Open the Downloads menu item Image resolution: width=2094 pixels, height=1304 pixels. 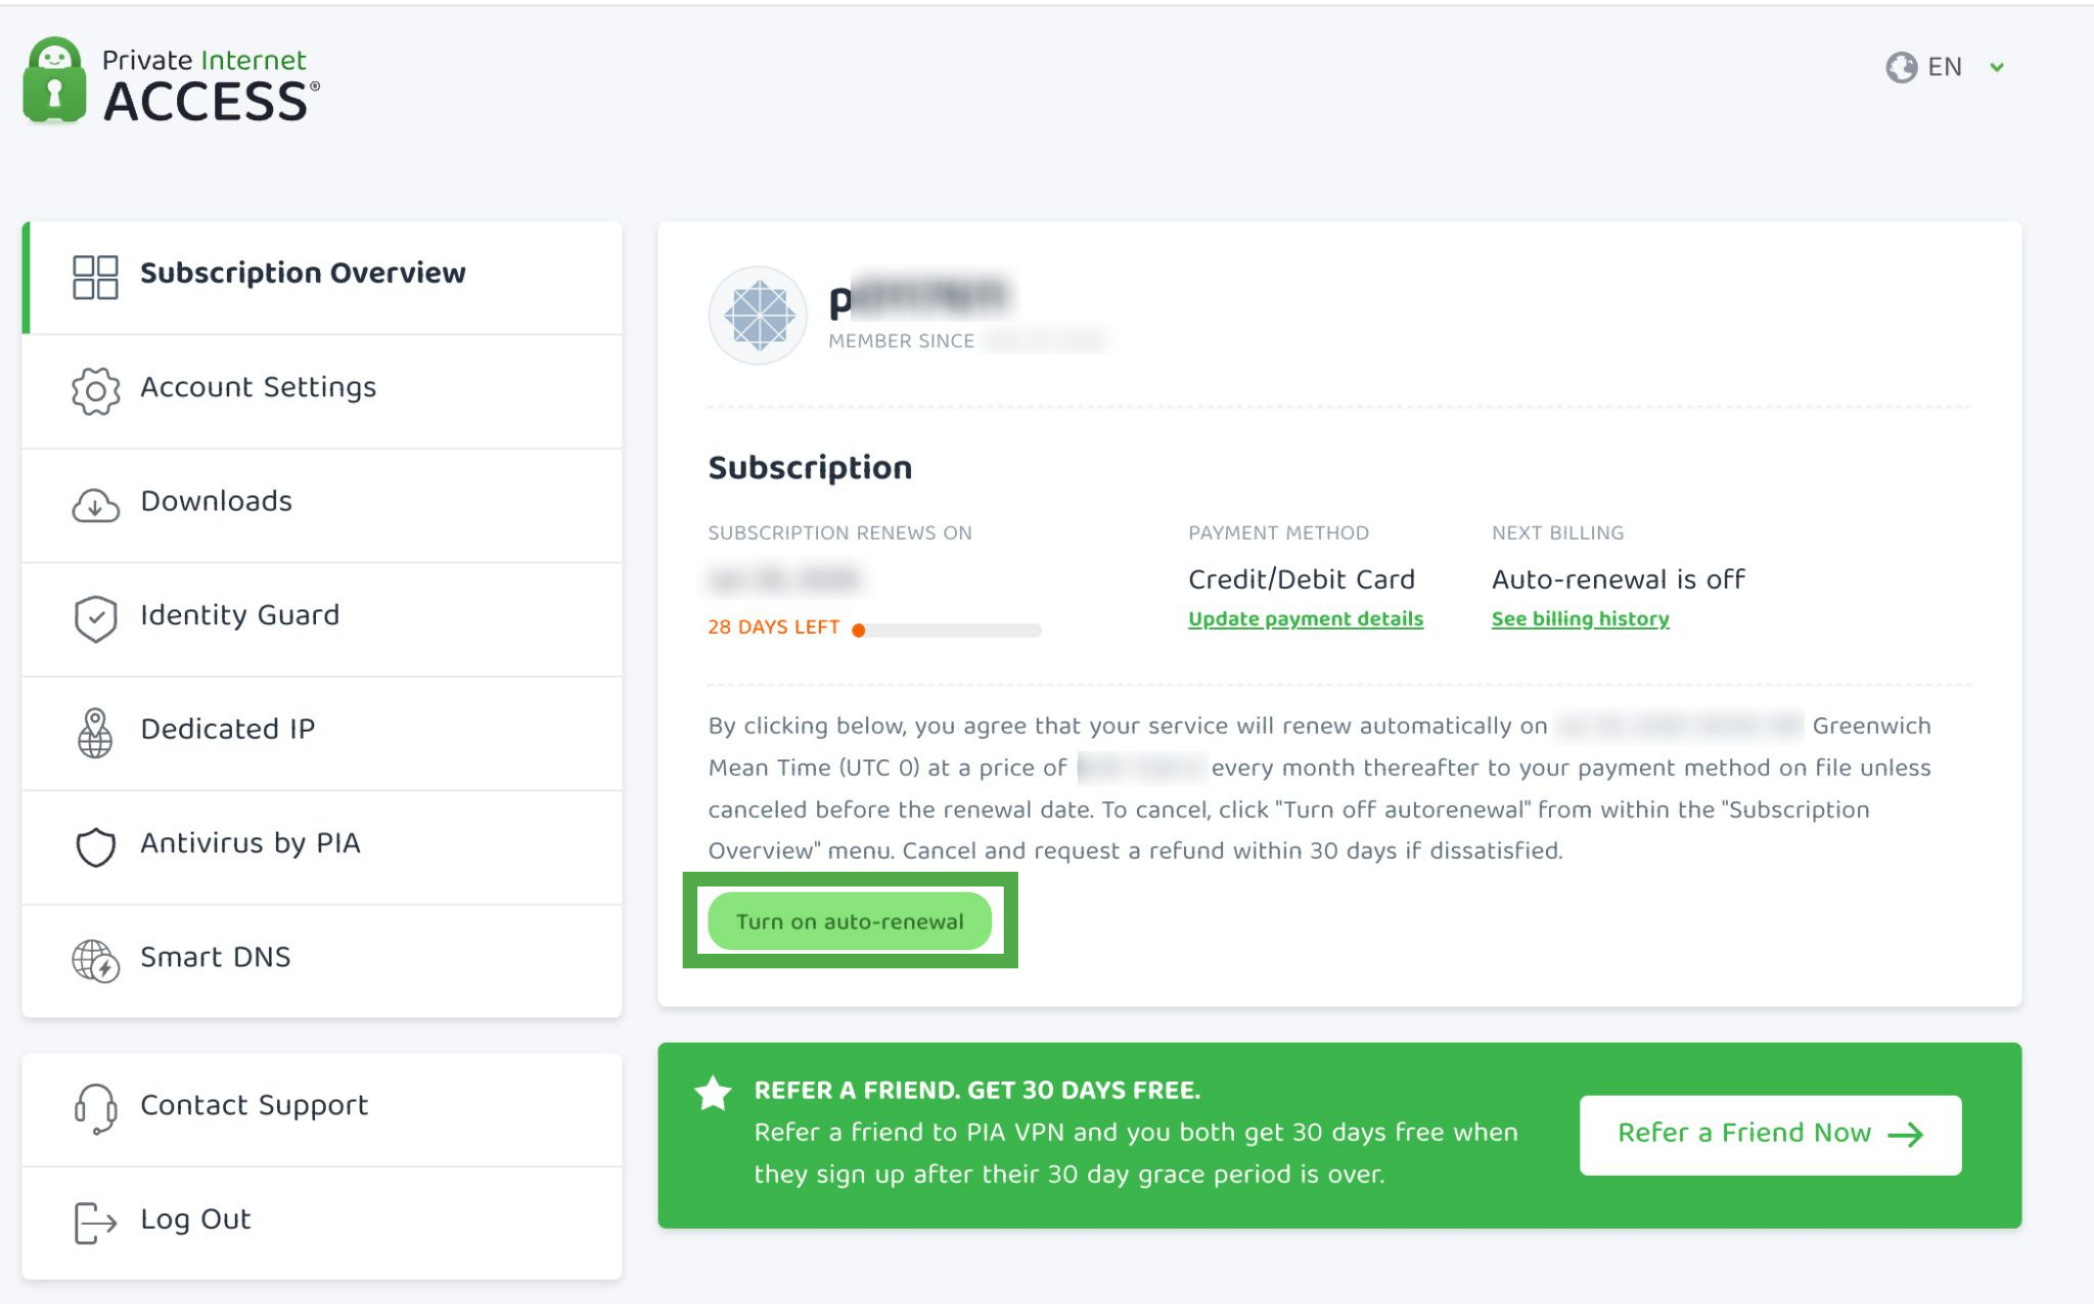322,505
